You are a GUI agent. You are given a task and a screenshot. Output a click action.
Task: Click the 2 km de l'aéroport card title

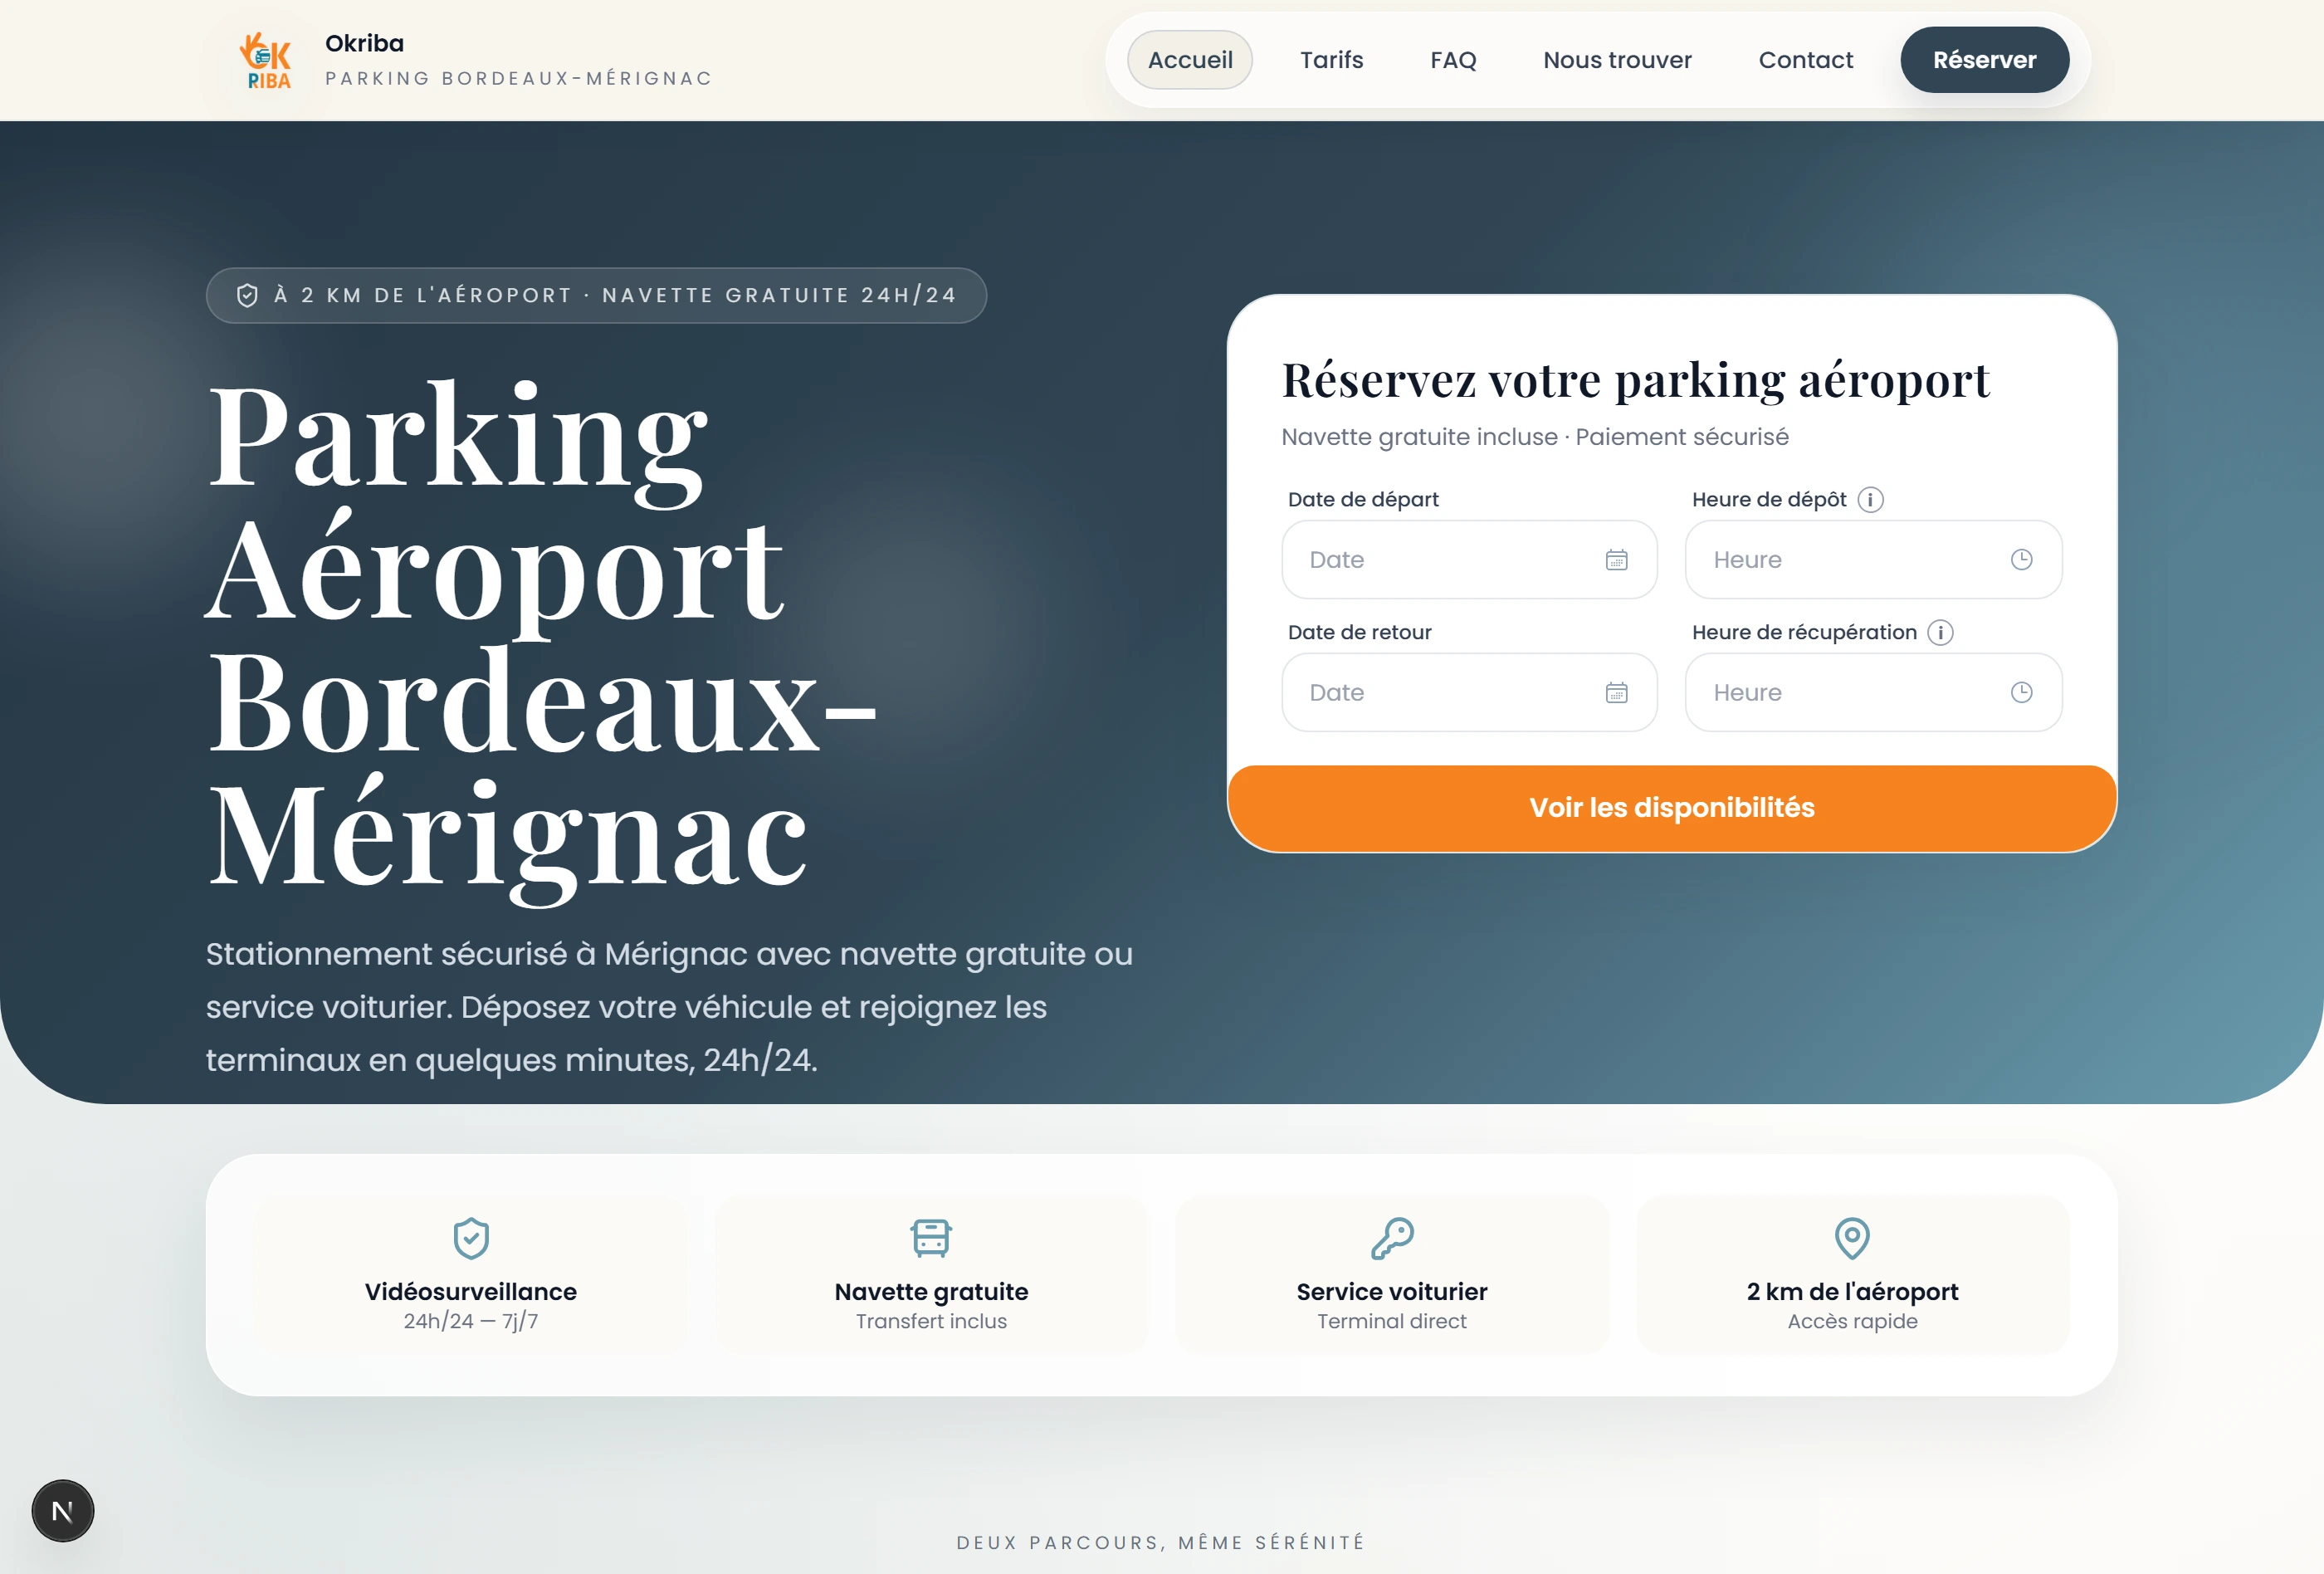[1852, 1292]
